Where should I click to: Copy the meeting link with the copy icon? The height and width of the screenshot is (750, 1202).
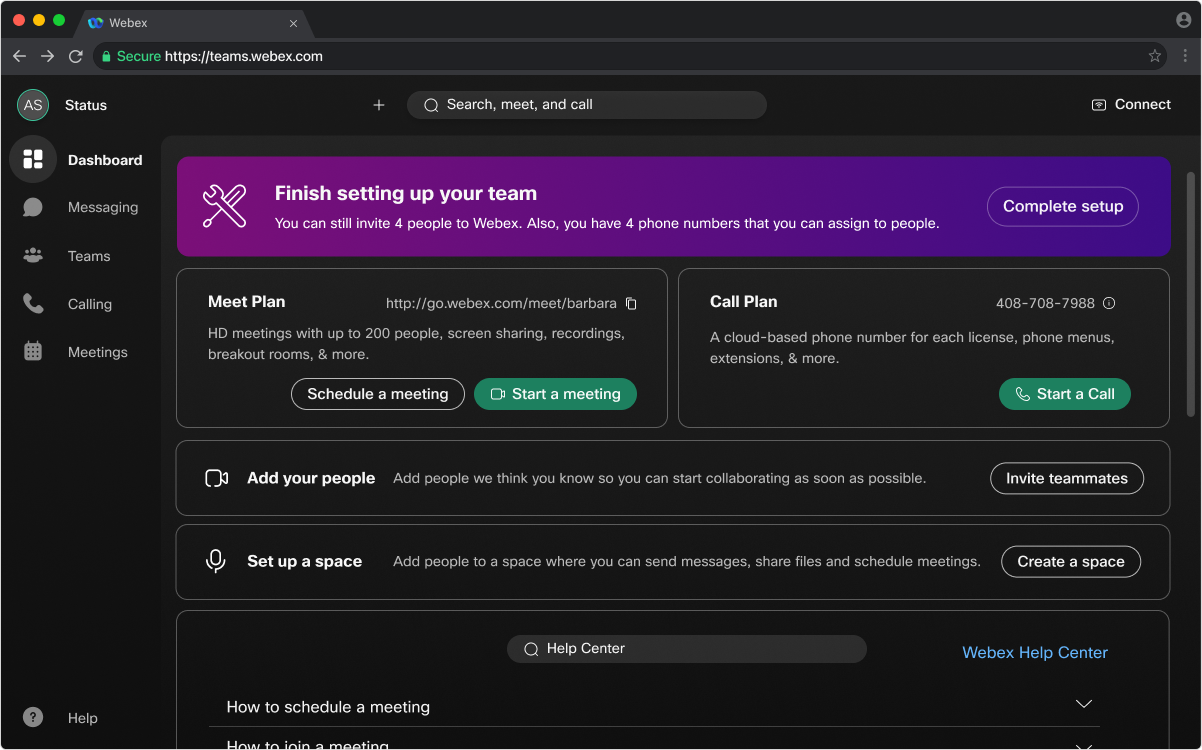631,303
